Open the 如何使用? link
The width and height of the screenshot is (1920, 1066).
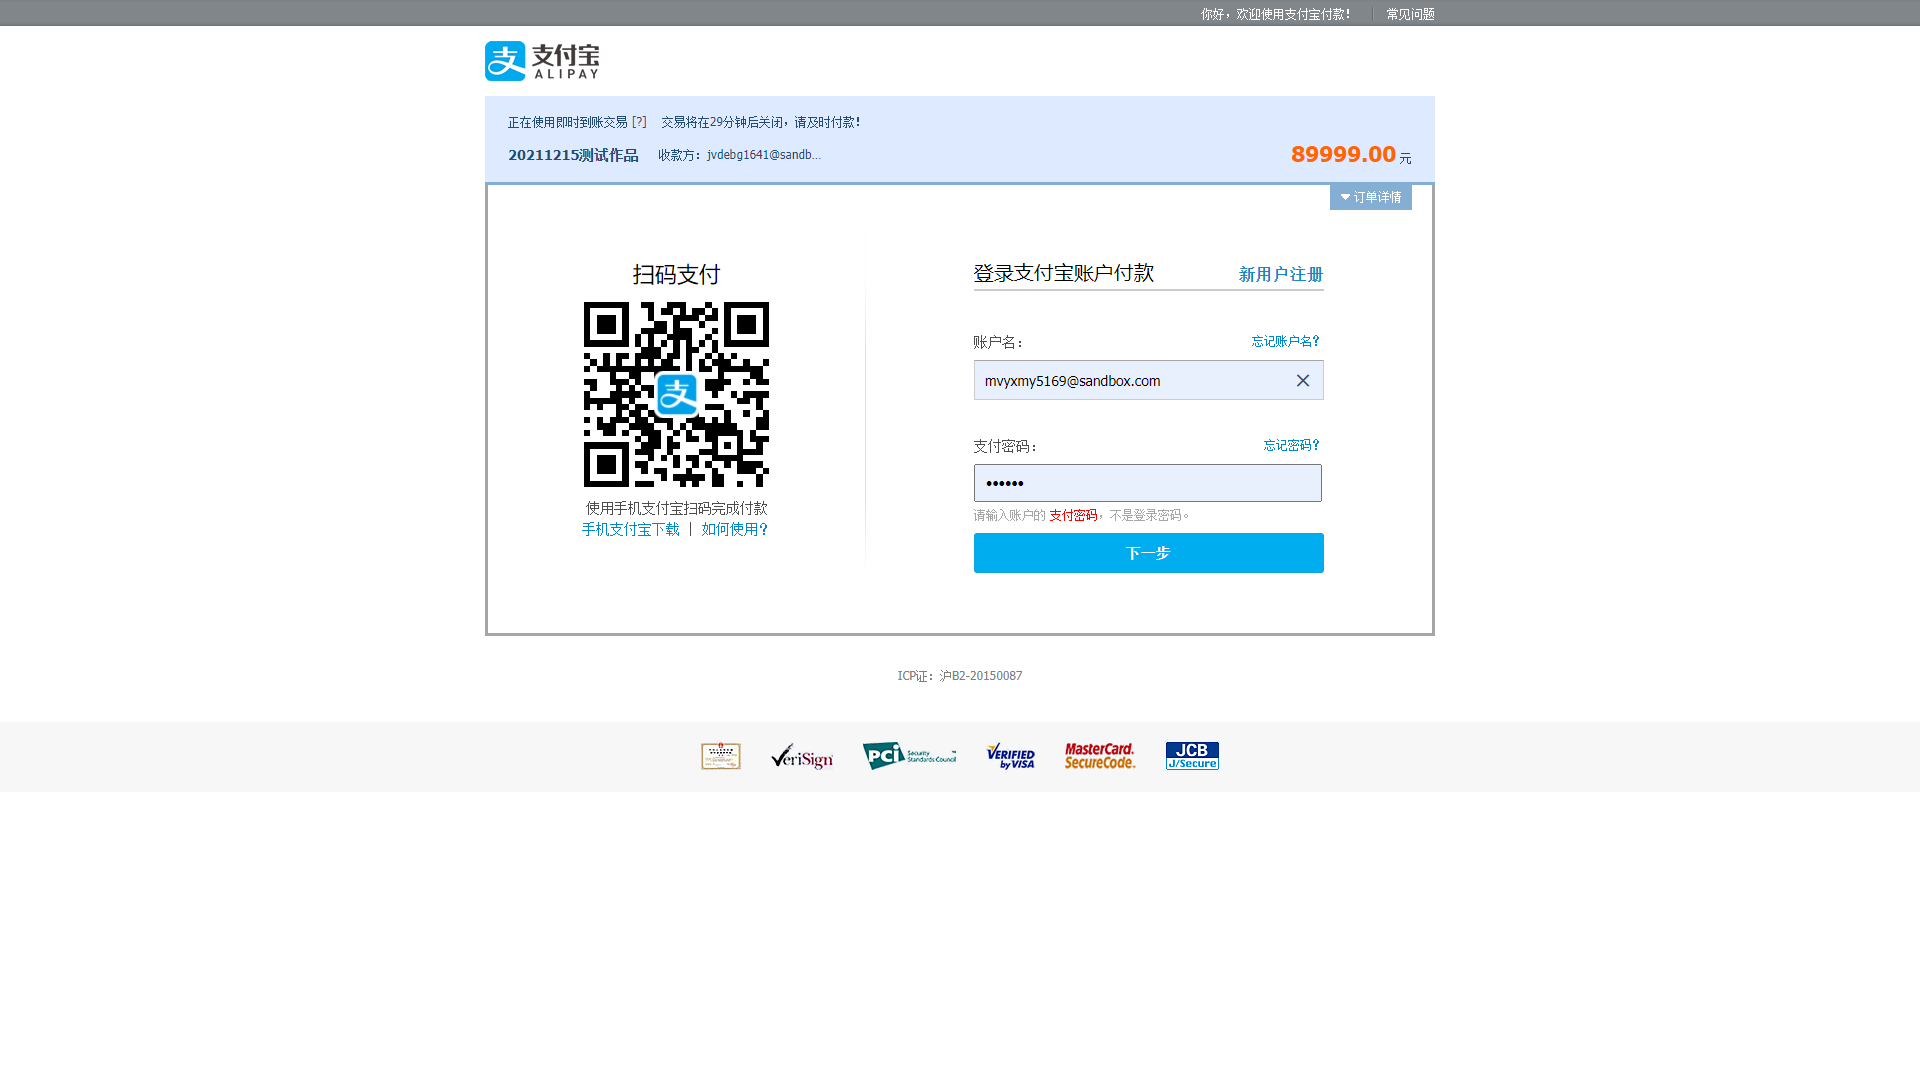735,529
